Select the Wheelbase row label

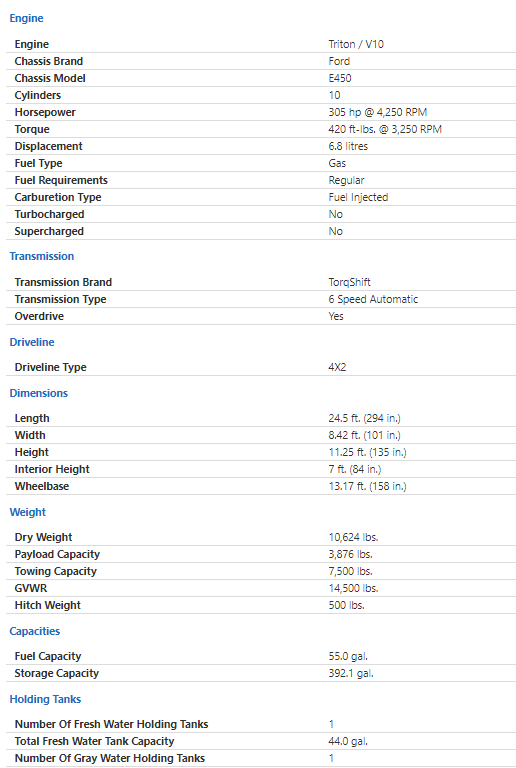pos(42,486)
